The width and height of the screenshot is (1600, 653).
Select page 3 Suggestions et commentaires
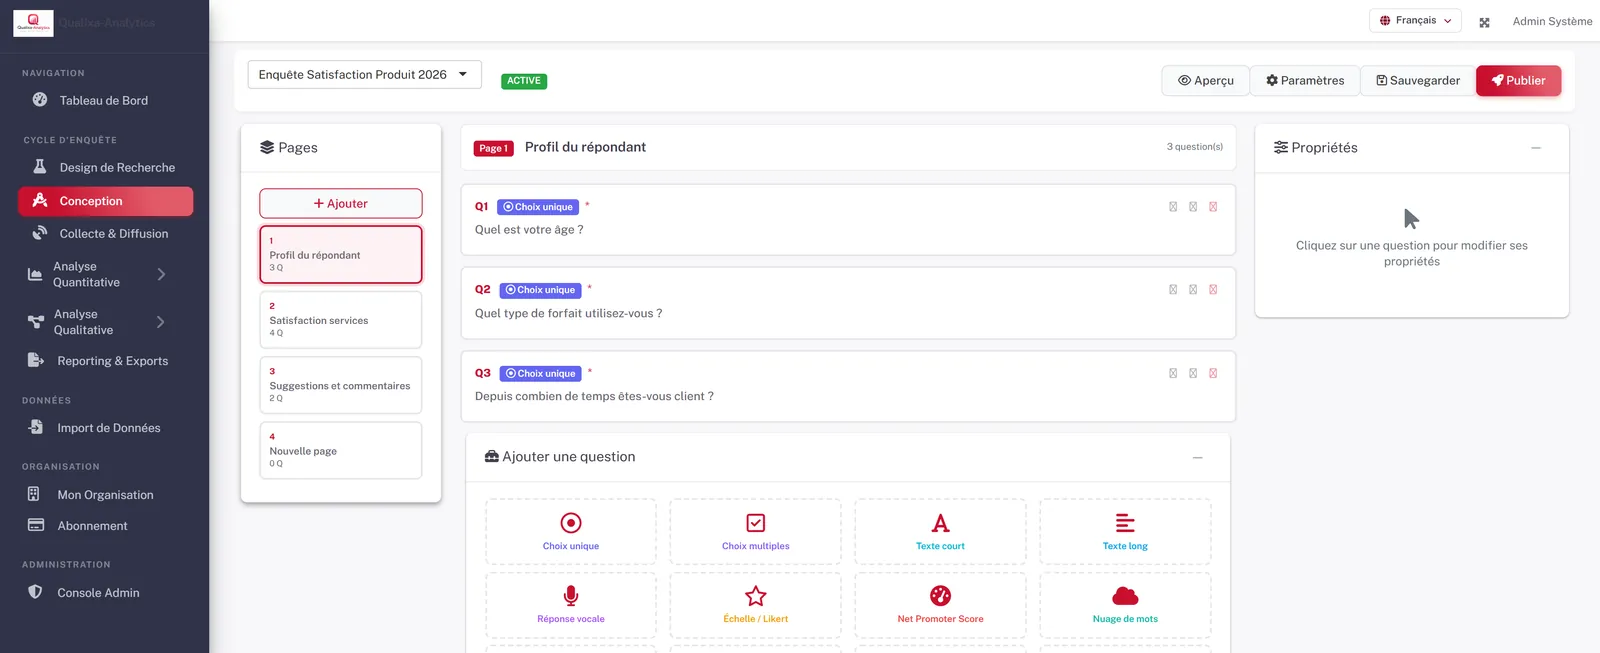(x=341, y=385)
